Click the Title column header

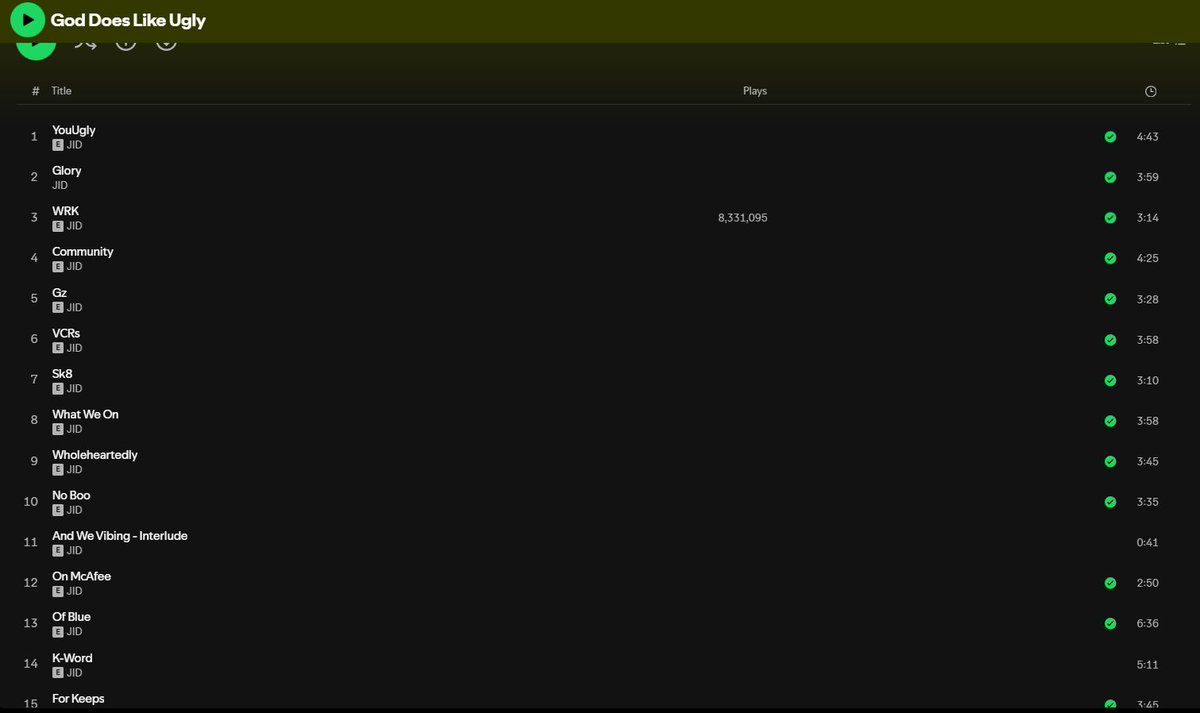[x=62, y=91]
